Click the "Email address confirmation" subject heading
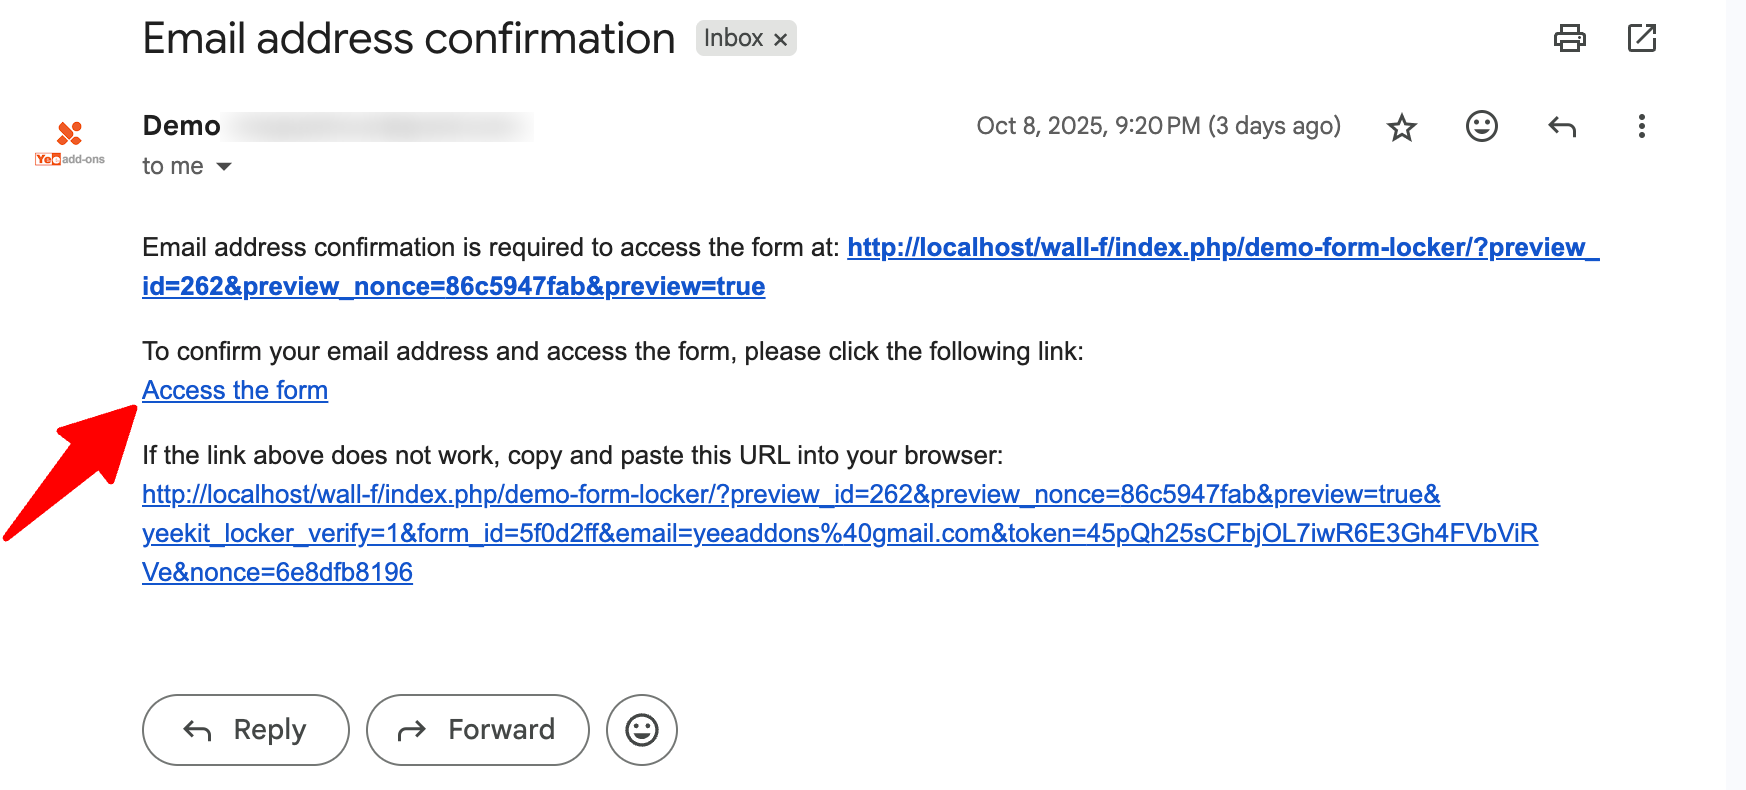This screenshot has height=790, width=1746. tap(408, 39)
